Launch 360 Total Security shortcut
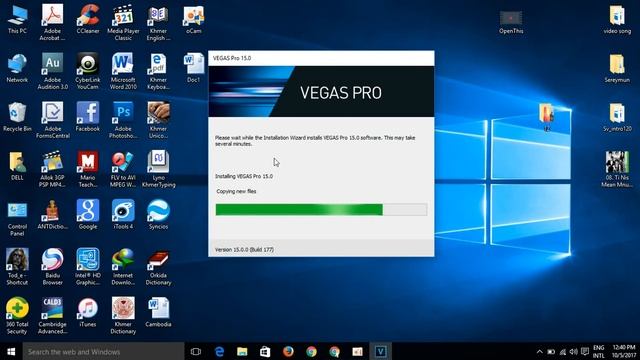 [x=17, y=316]
